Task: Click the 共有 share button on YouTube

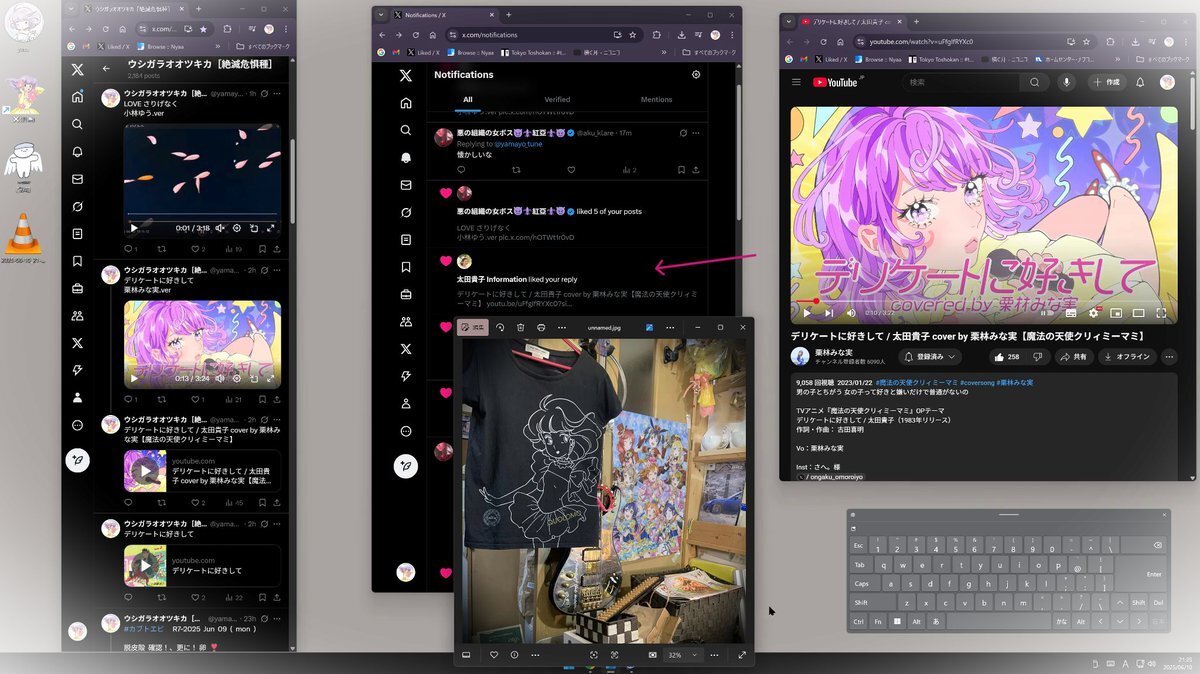Action: point(1076,357)
